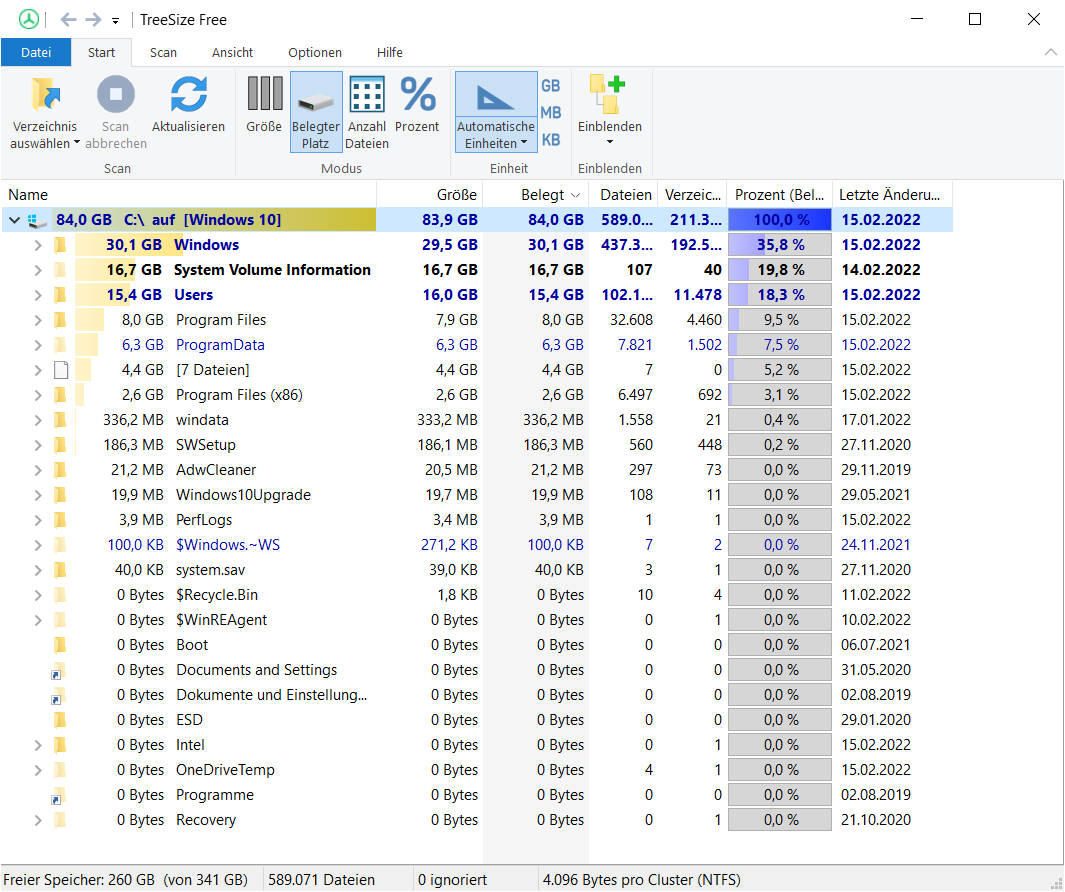The width and height of the screenshot is (1065, 892).
Task: Open the Optionen ribbon tab
Action: (314, 52)
